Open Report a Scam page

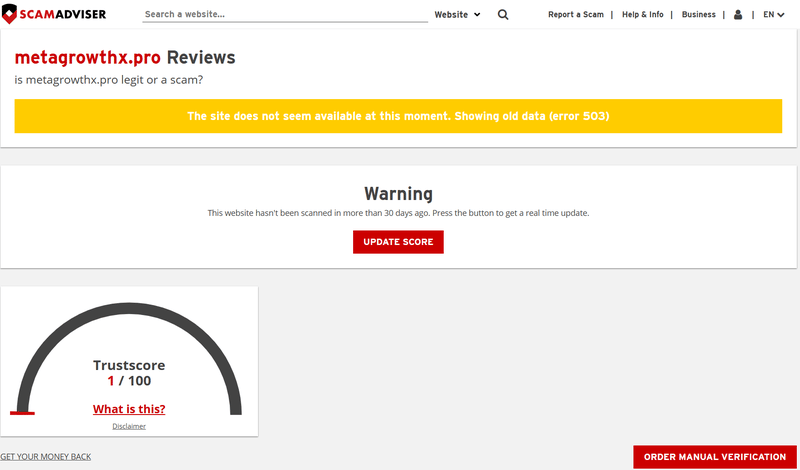click(x=576, y=14)
